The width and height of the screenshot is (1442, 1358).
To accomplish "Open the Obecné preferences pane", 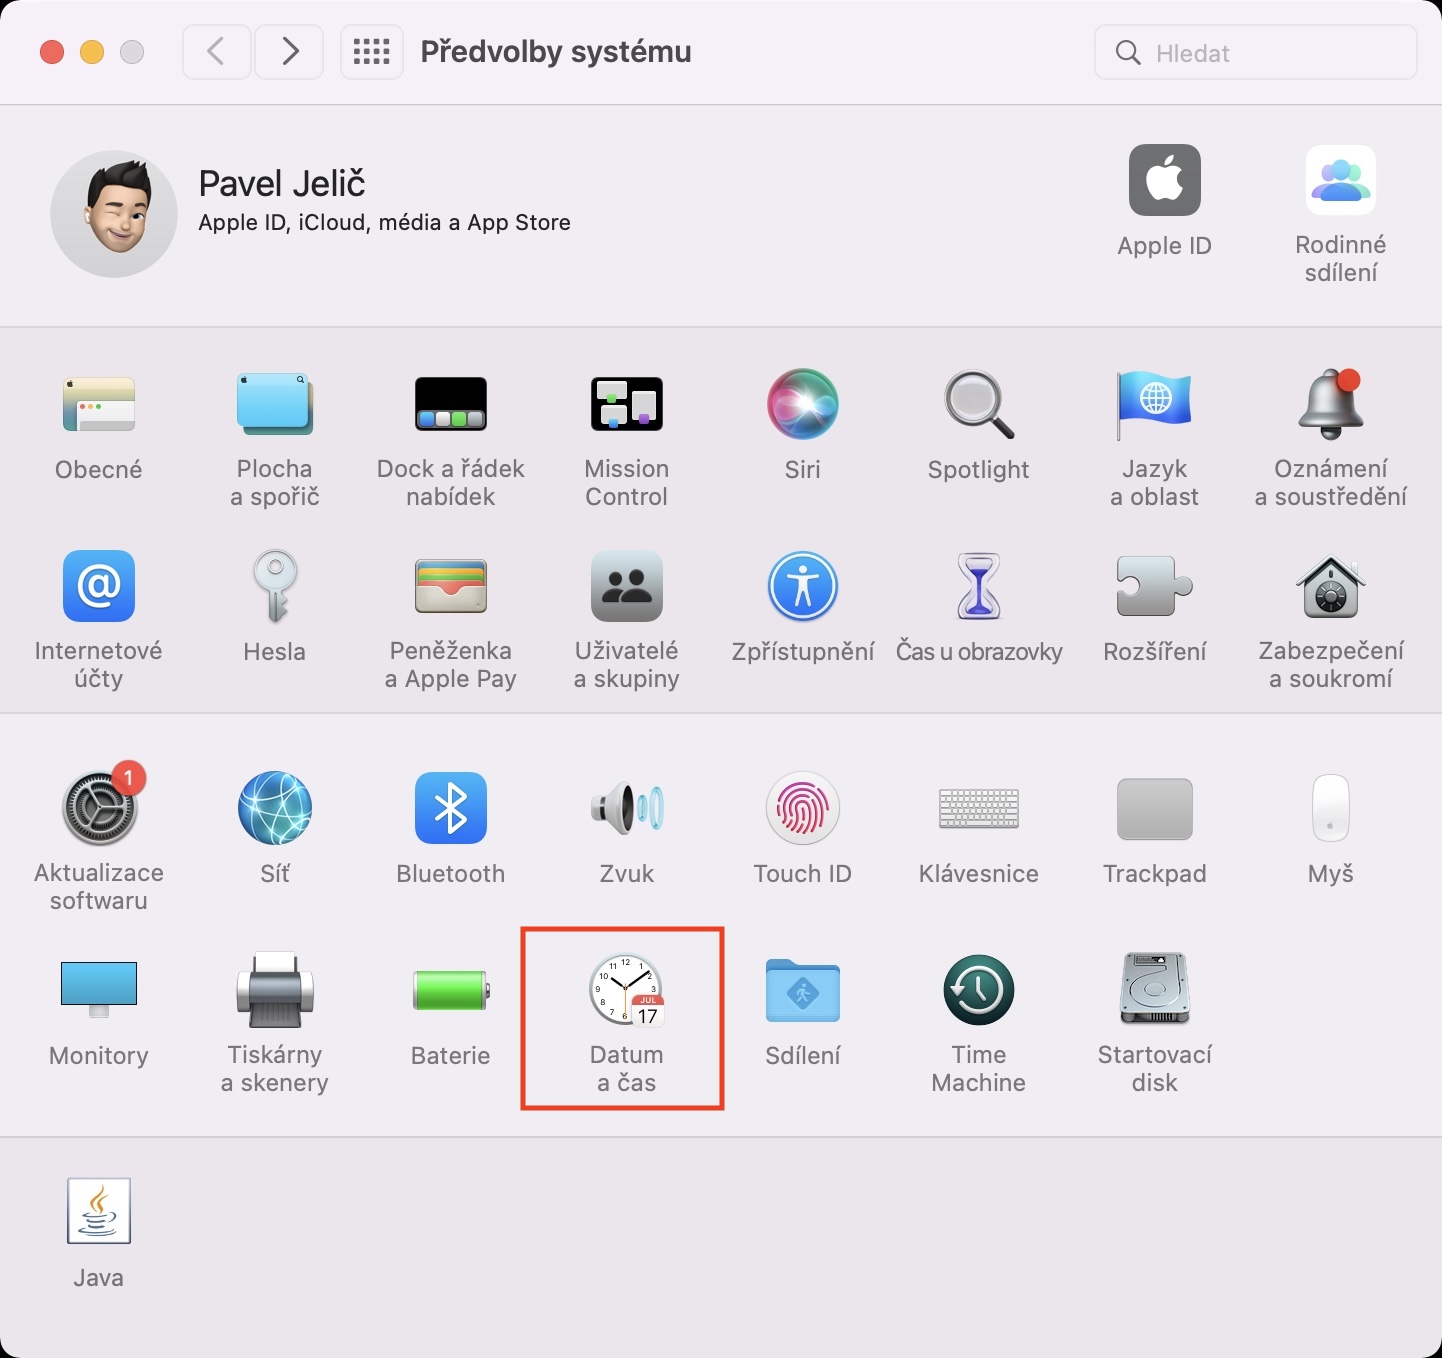I will click(99, 405).
